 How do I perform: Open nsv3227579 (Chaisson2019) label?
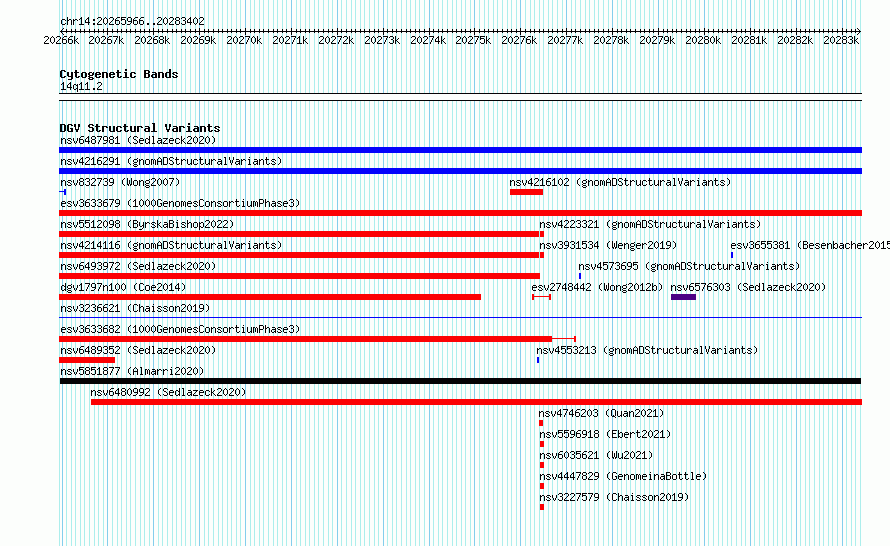tap(614, 497)
